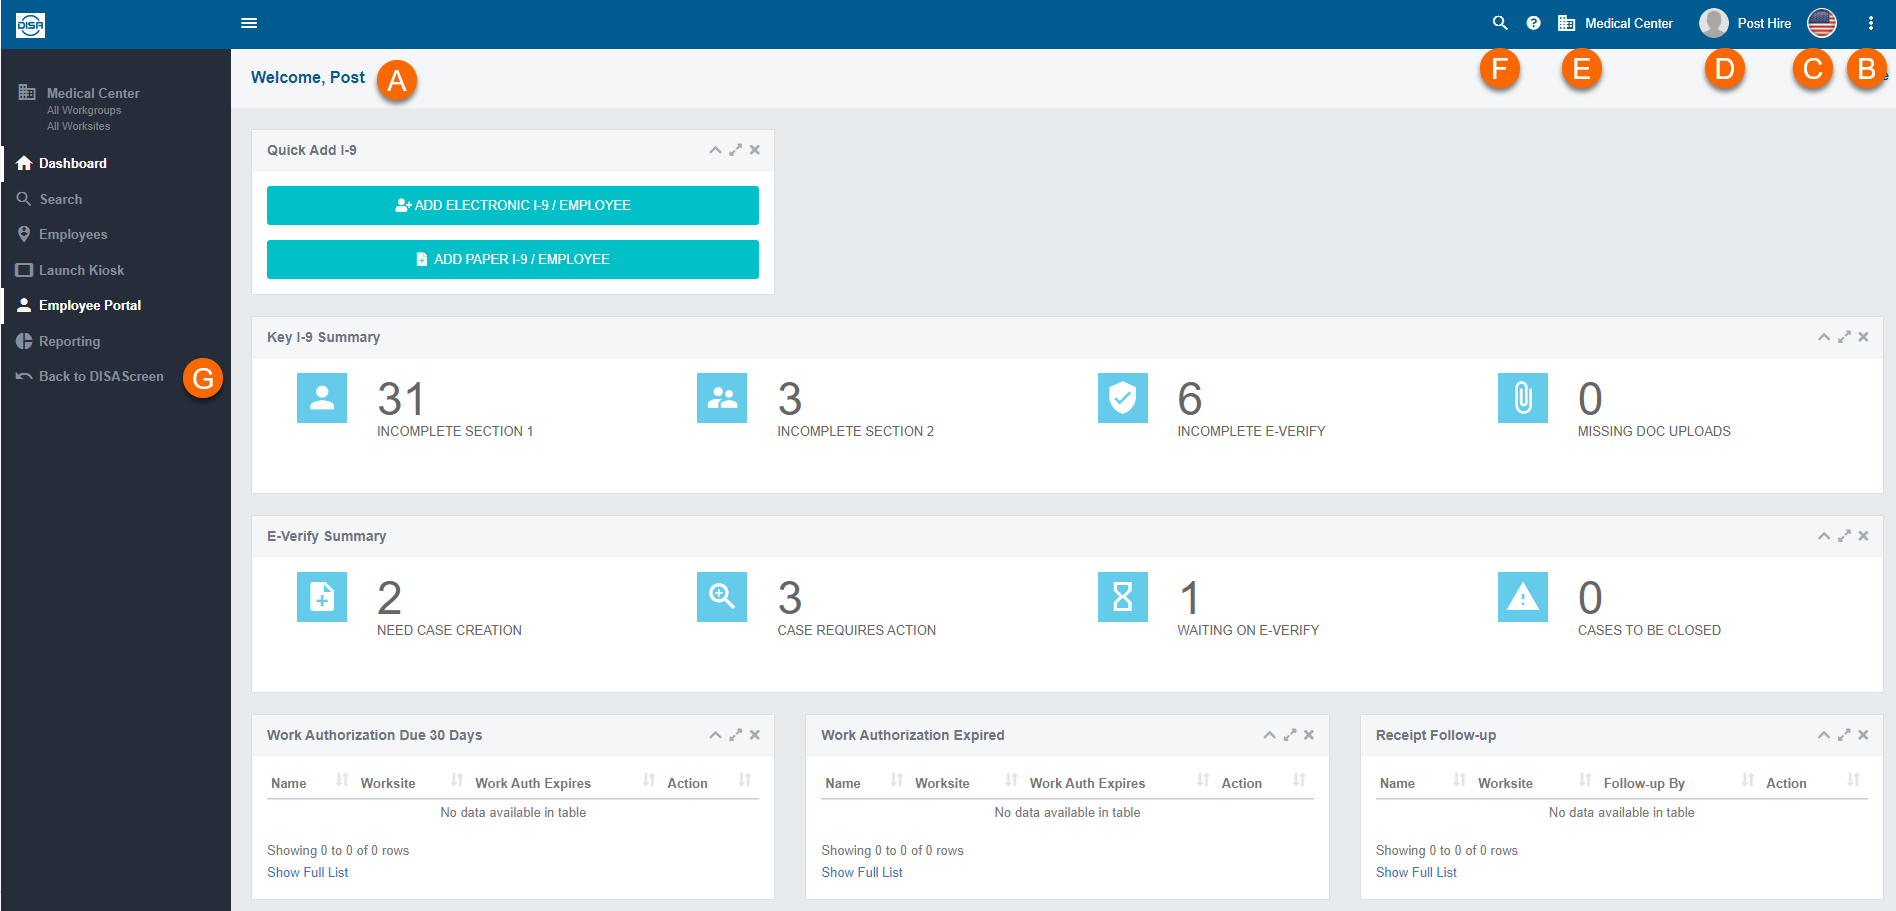Image resolution: width=1896 pixels, height=911 pixels.
Task: Open the help question mark icon
Action: tap(1533, 23)
